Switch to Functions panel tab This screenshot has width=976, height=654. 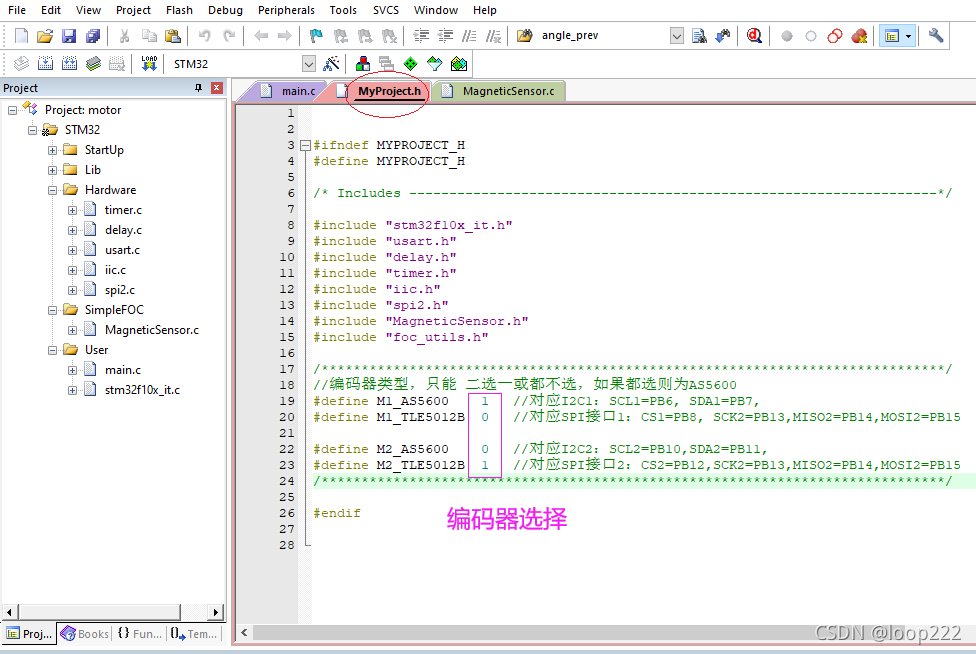(139, 633)
